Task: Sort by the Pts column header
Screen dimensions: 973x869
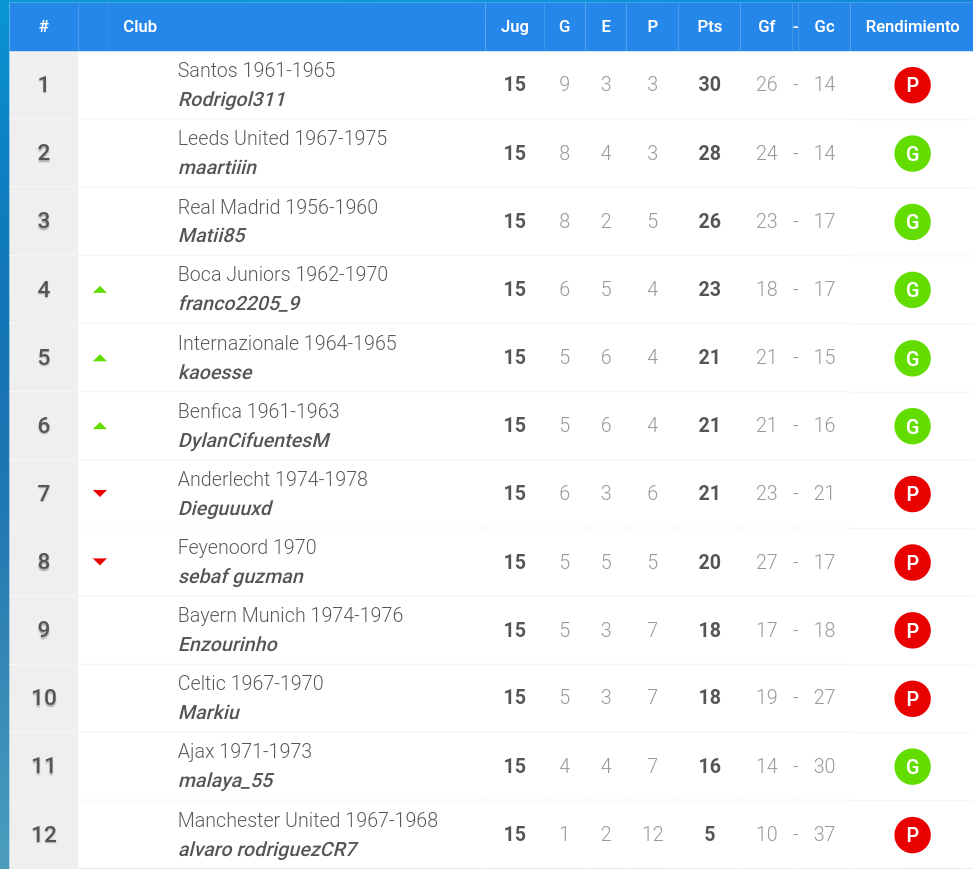Action: tap(709, 27)
